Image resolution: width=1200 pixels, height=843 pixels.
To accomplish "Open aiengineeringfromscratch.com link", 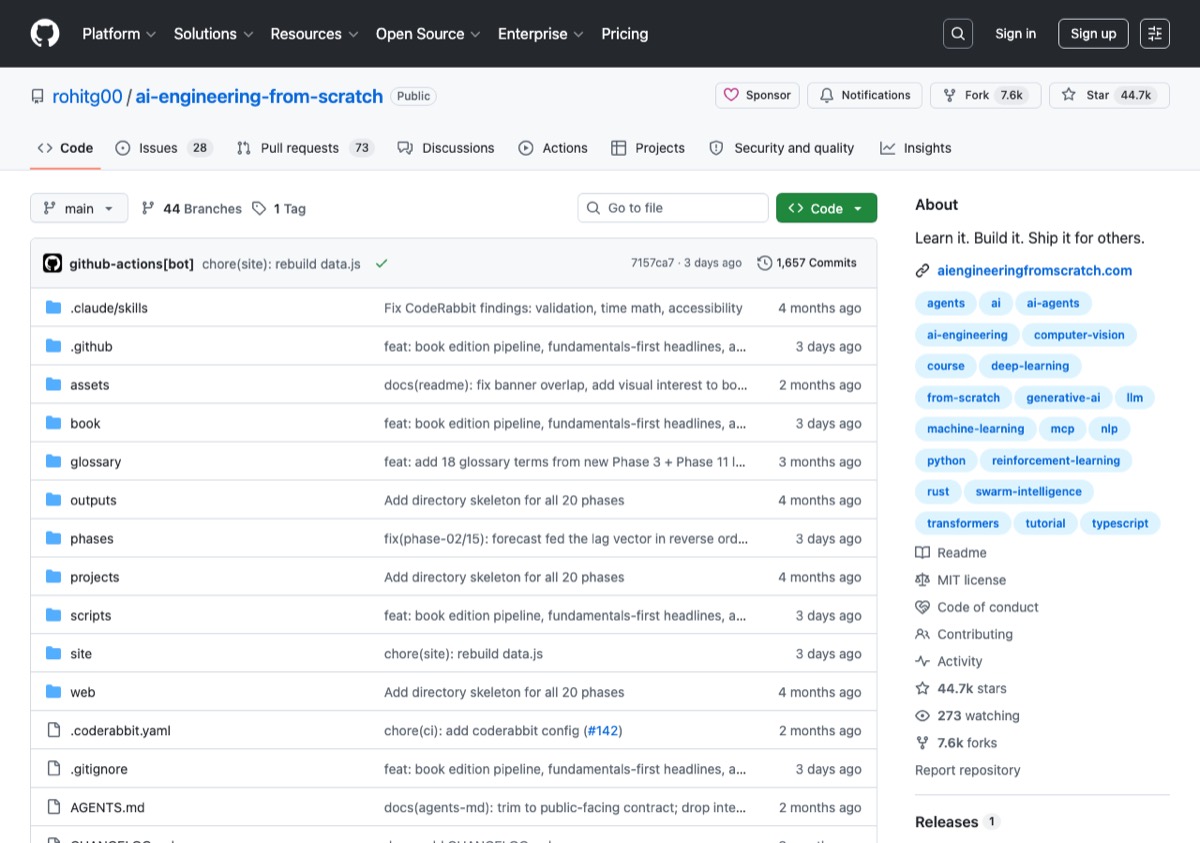I will [1034, 270].
